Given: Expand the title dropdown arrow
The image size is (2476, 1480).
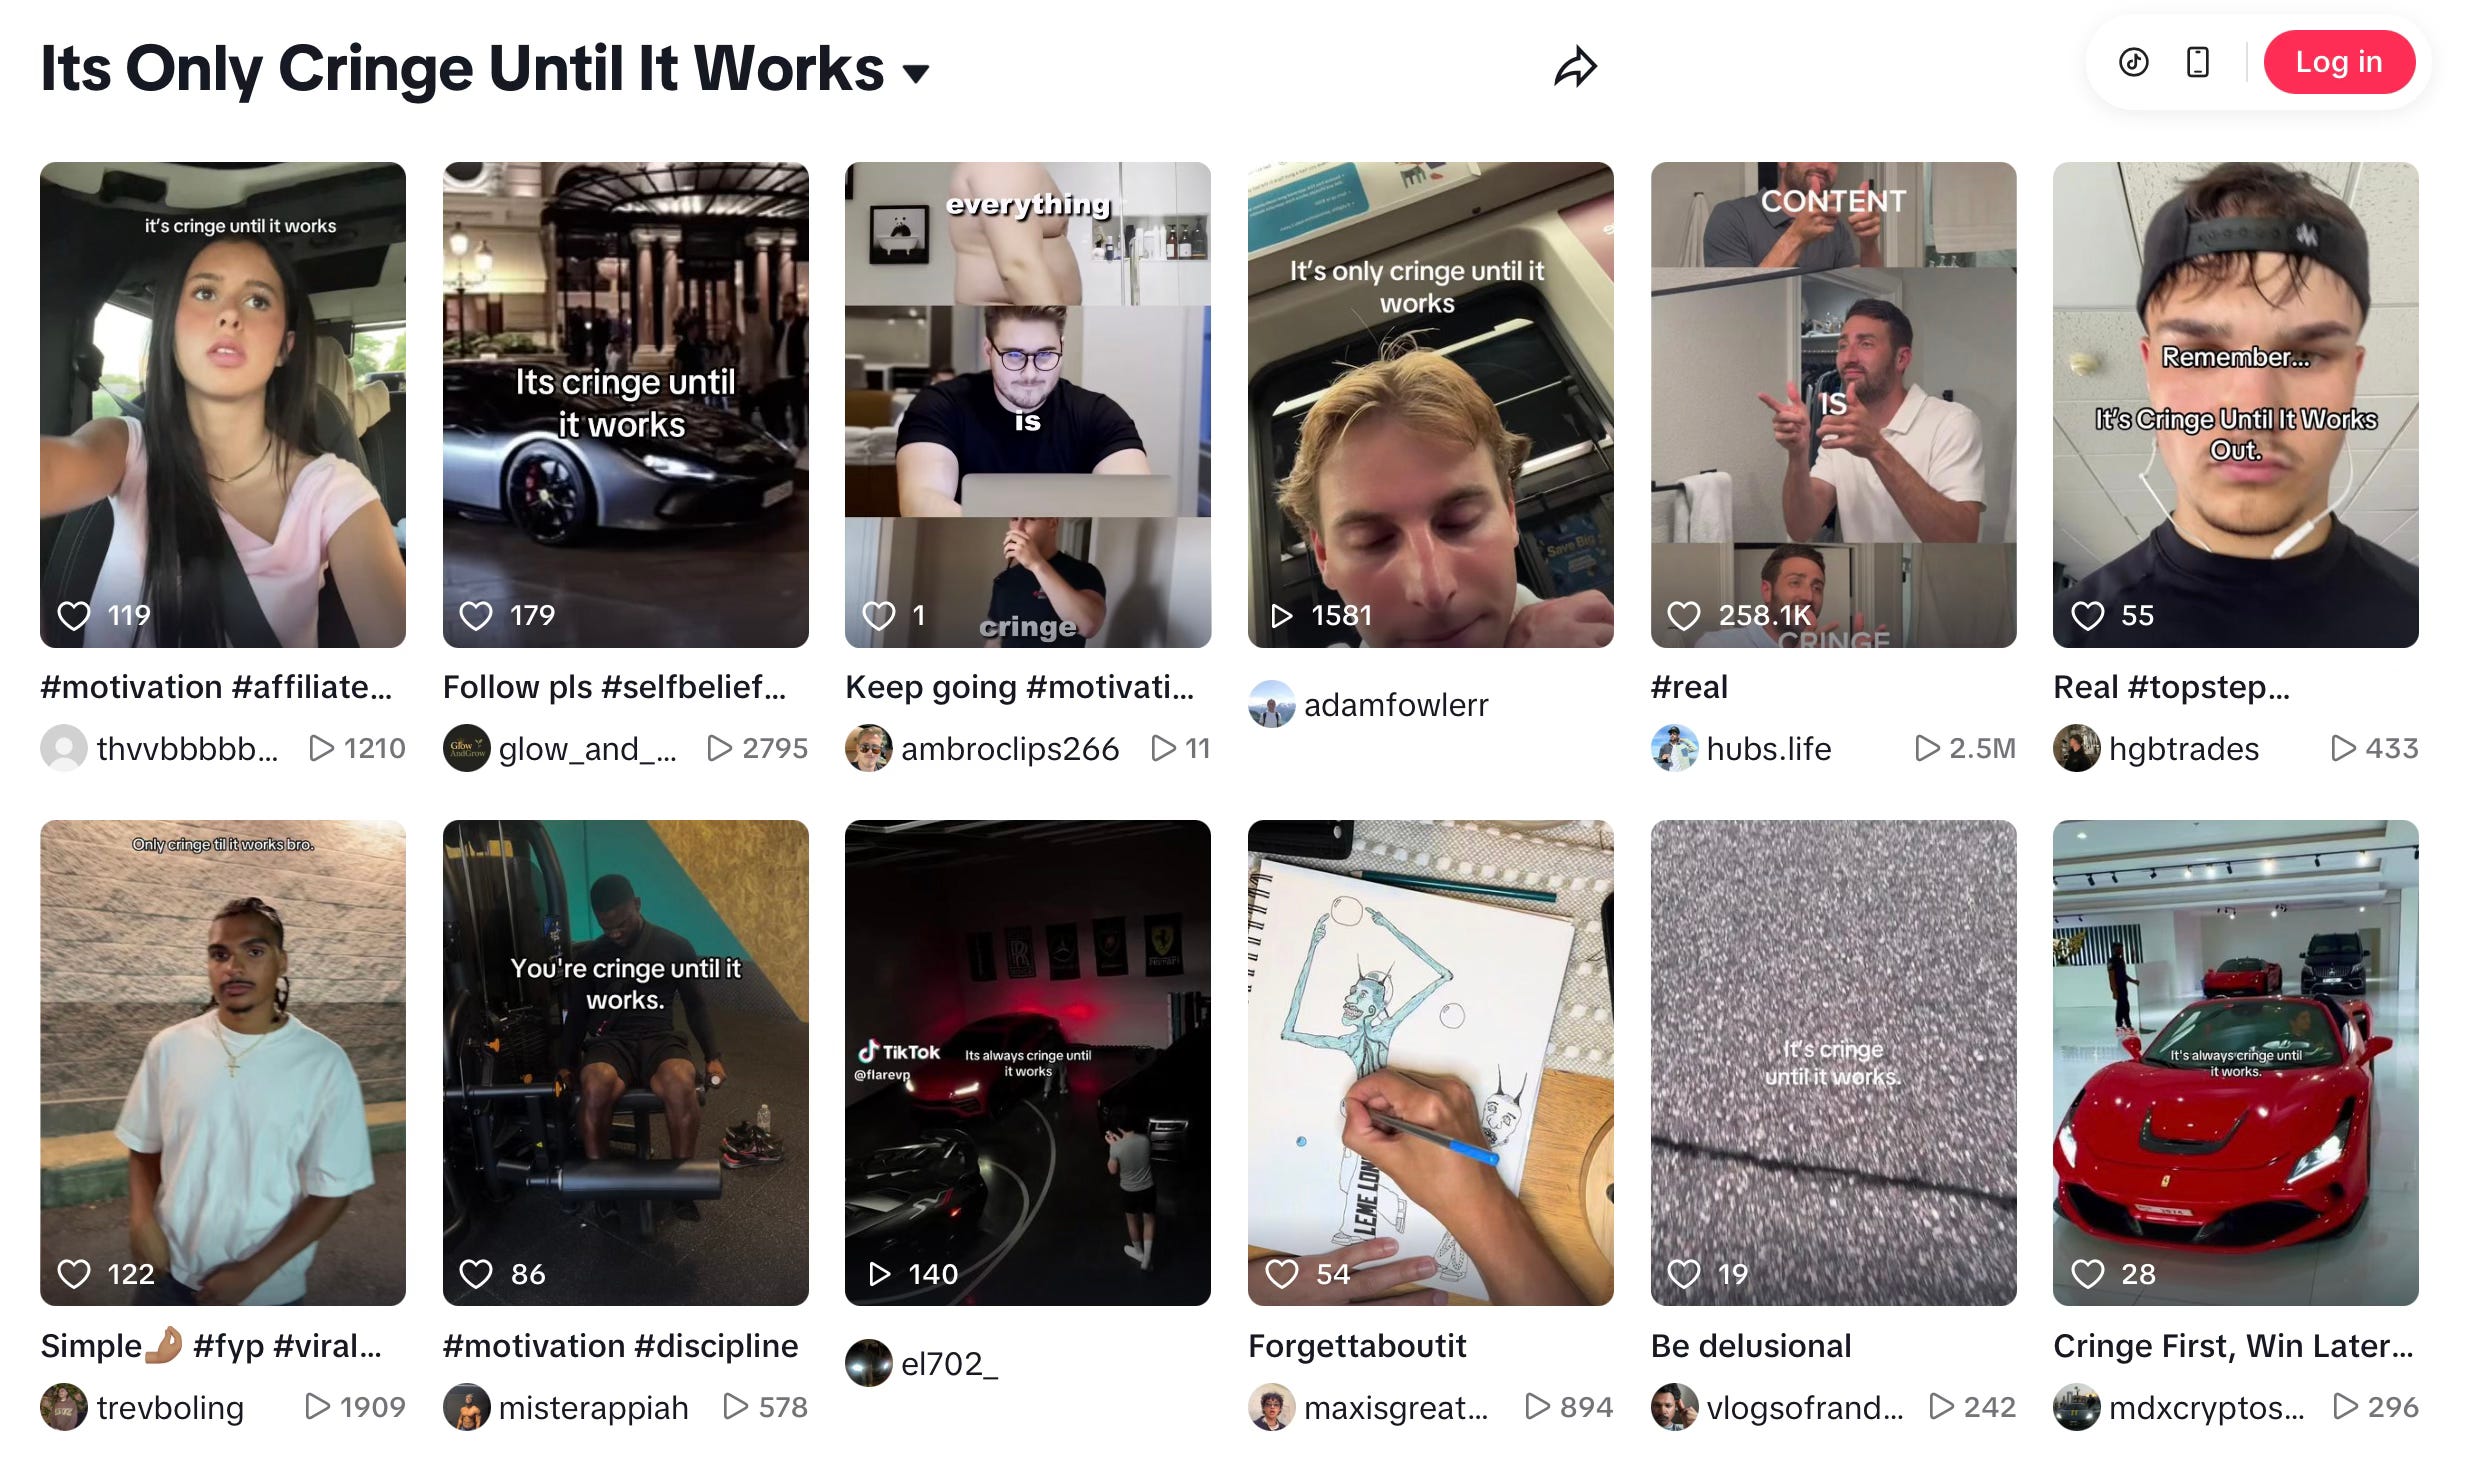Looking at the screenshot, I should pos(916,72).
